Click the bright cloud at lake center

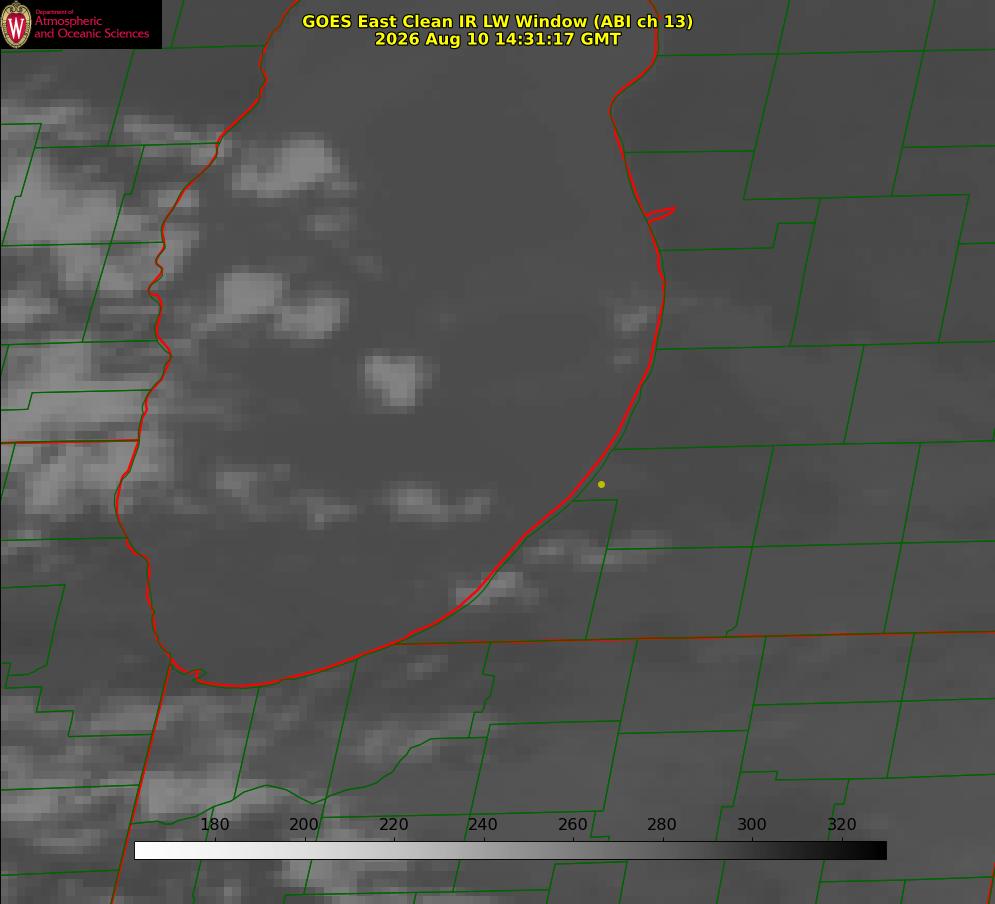(x=397, y=379)
